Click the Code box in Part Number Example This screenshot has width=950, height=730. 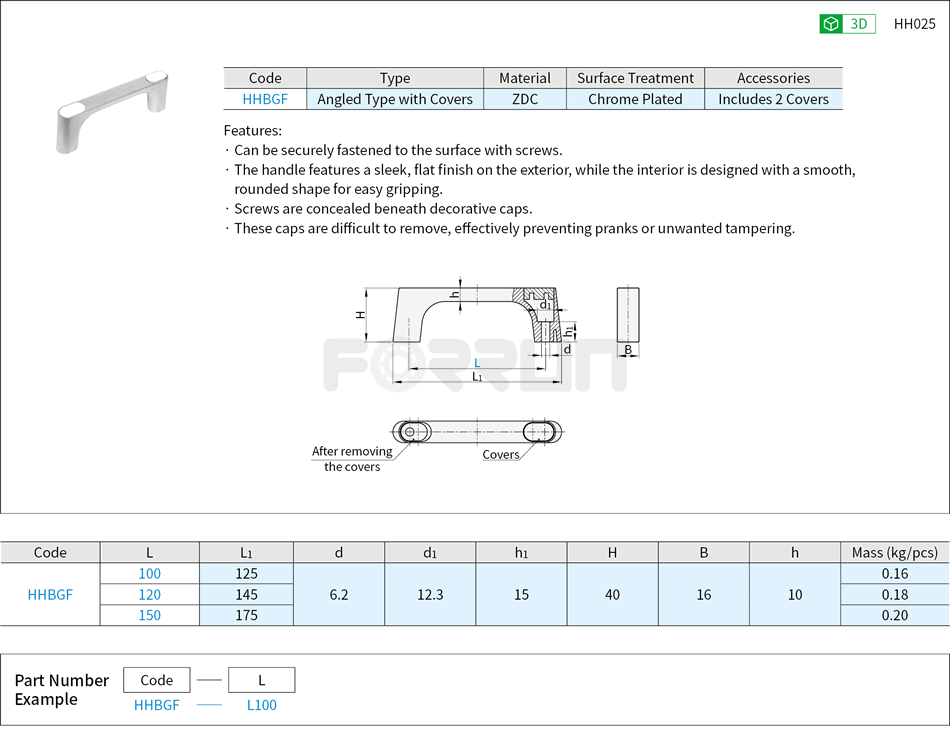156,679
